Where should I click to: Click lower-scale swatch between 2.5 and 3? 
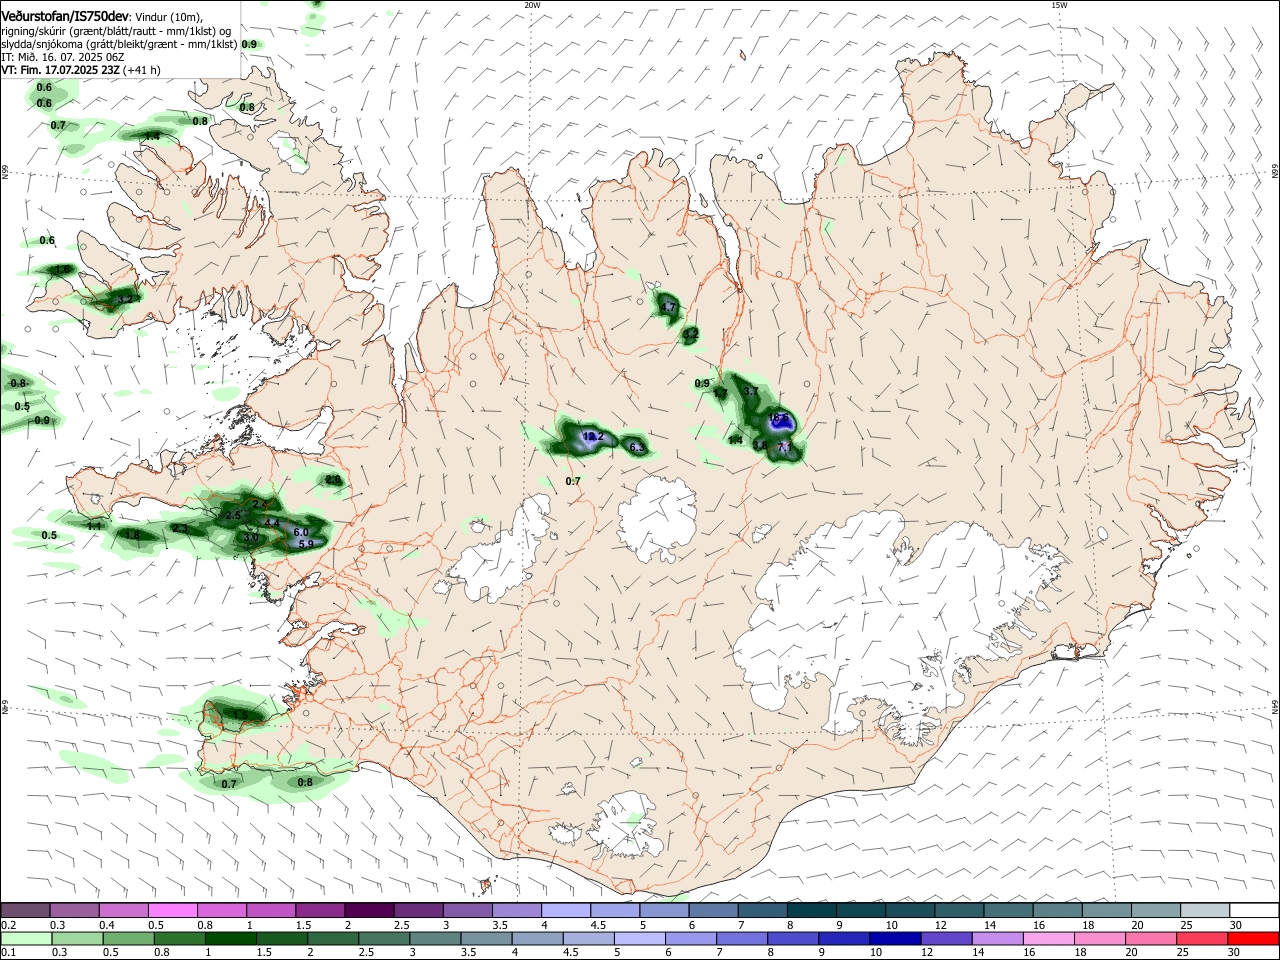click(384, 938)
